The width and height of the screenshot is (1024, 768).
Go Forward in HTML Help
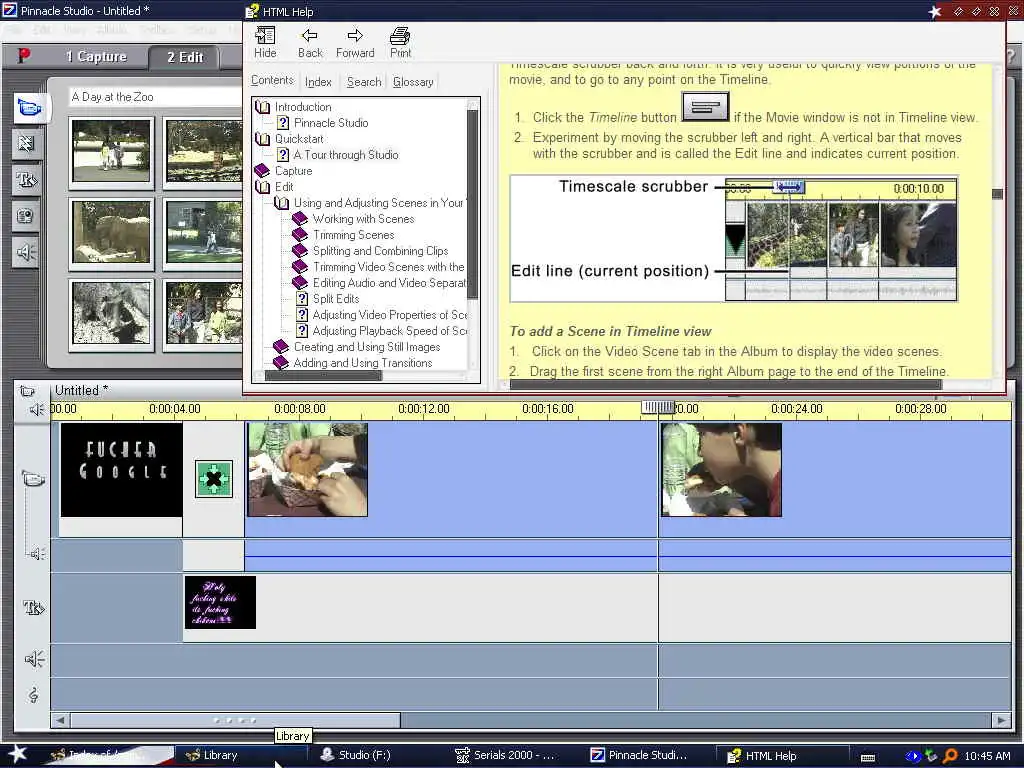(355, 42)
